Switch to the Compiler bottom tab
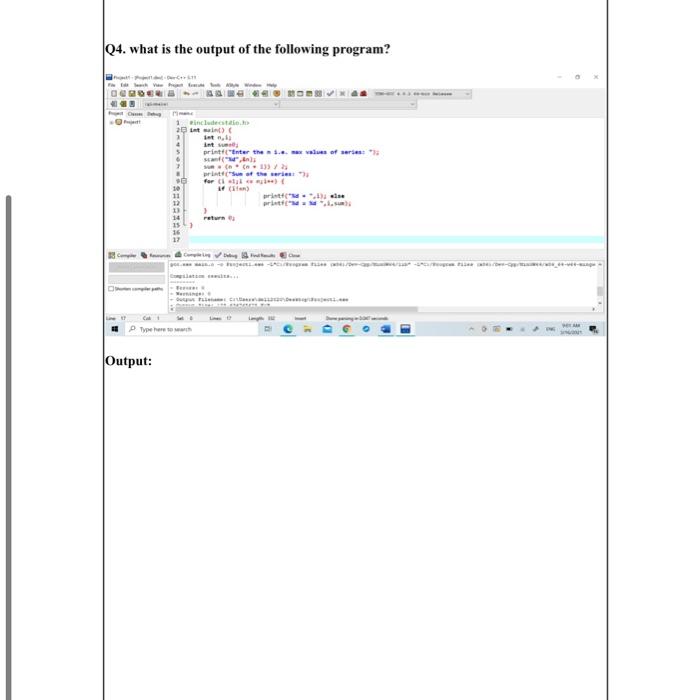The image size is (699, 700). [123, 255]
